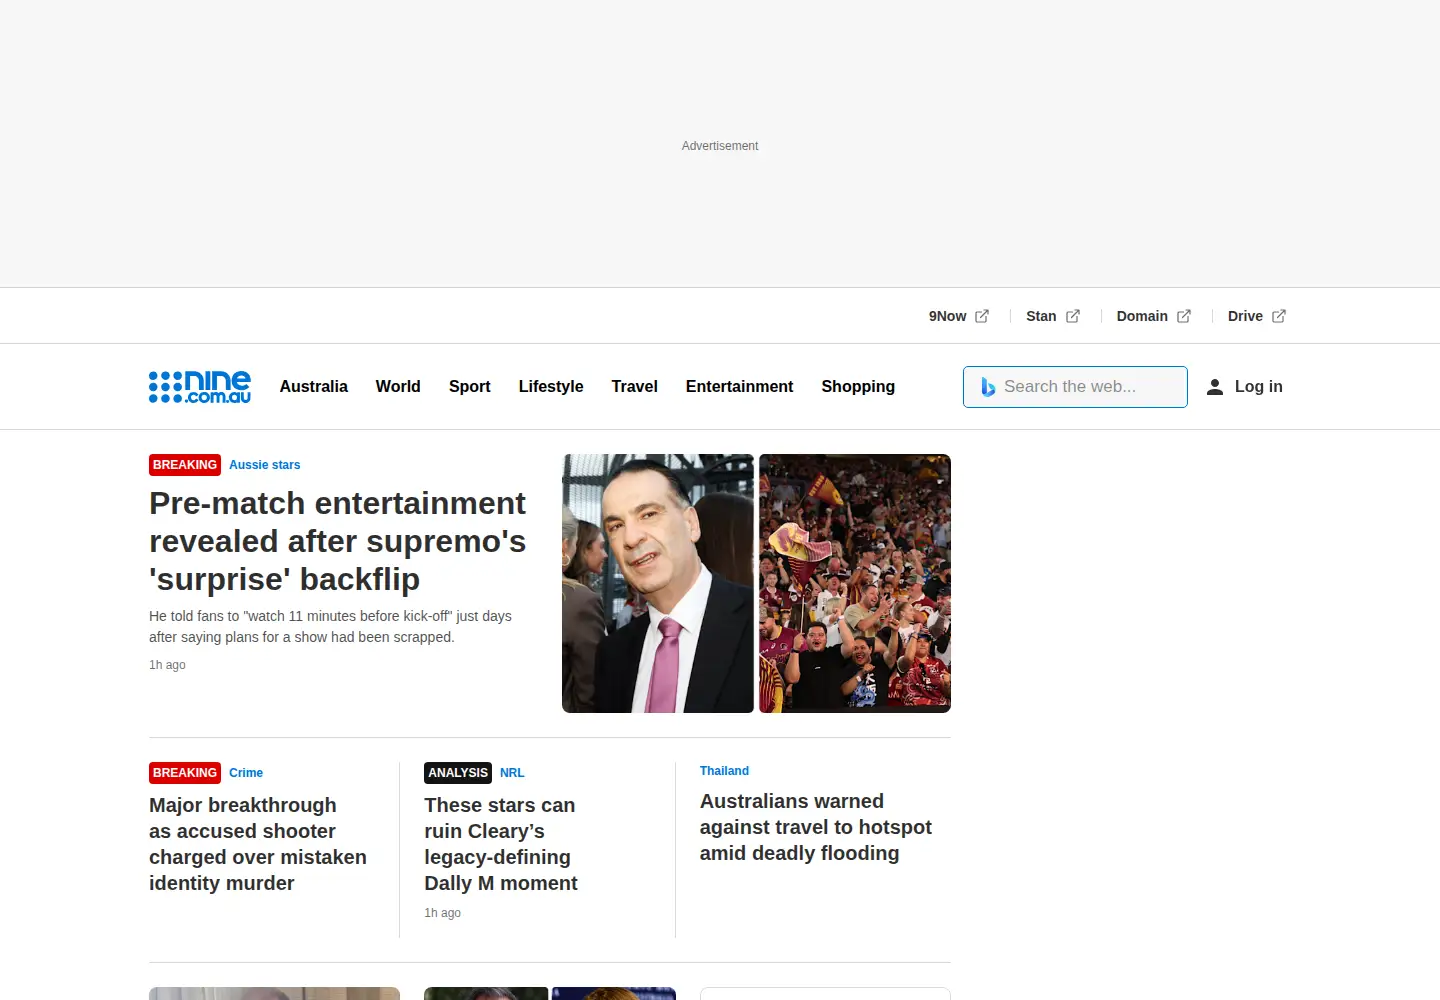
Task: Open the nine.com.au logo homepage
Action: click(x=200, y=387)
